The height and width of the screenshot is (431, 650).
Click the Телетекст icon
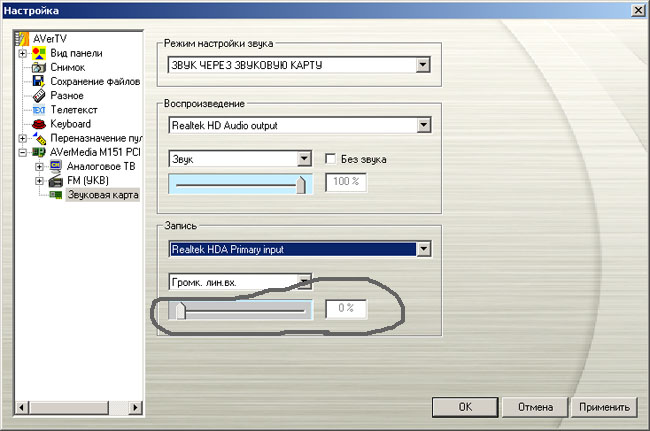[x=39, y=110]
